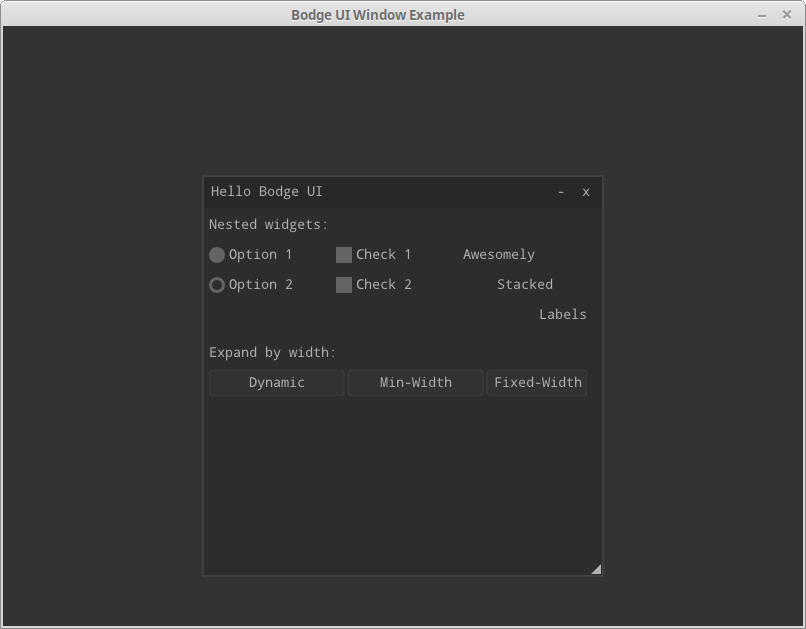Click the Min-Width button

(415, 383)
